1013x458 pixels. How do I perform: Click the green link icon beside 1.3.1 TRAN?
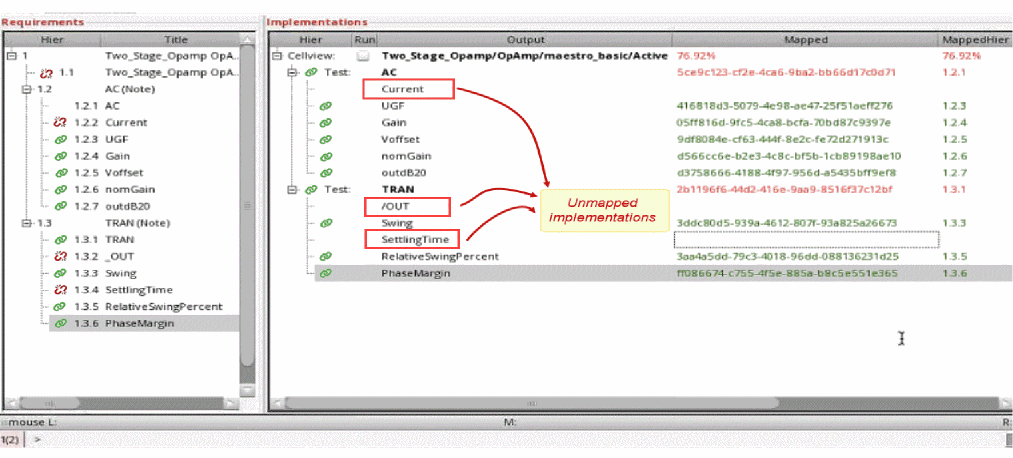pos(61,240)
